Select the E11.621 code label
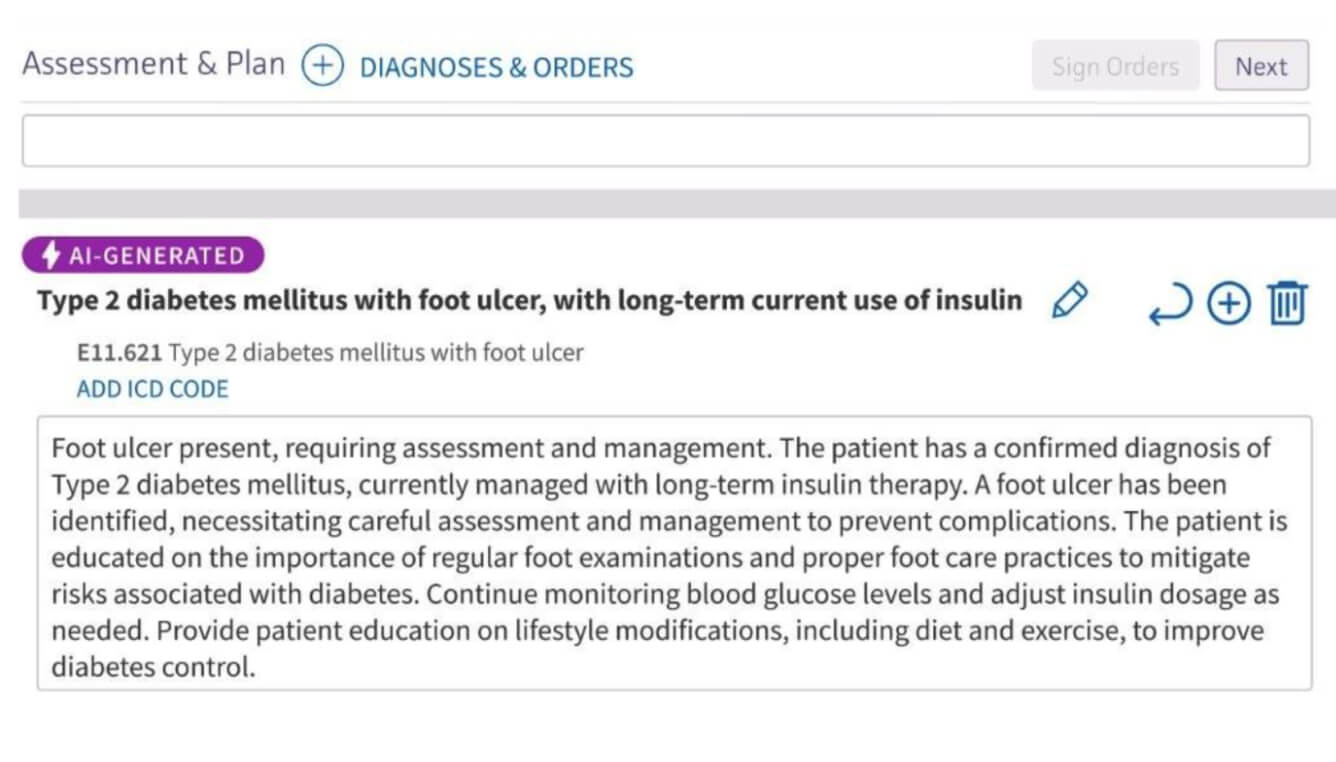 119,352
